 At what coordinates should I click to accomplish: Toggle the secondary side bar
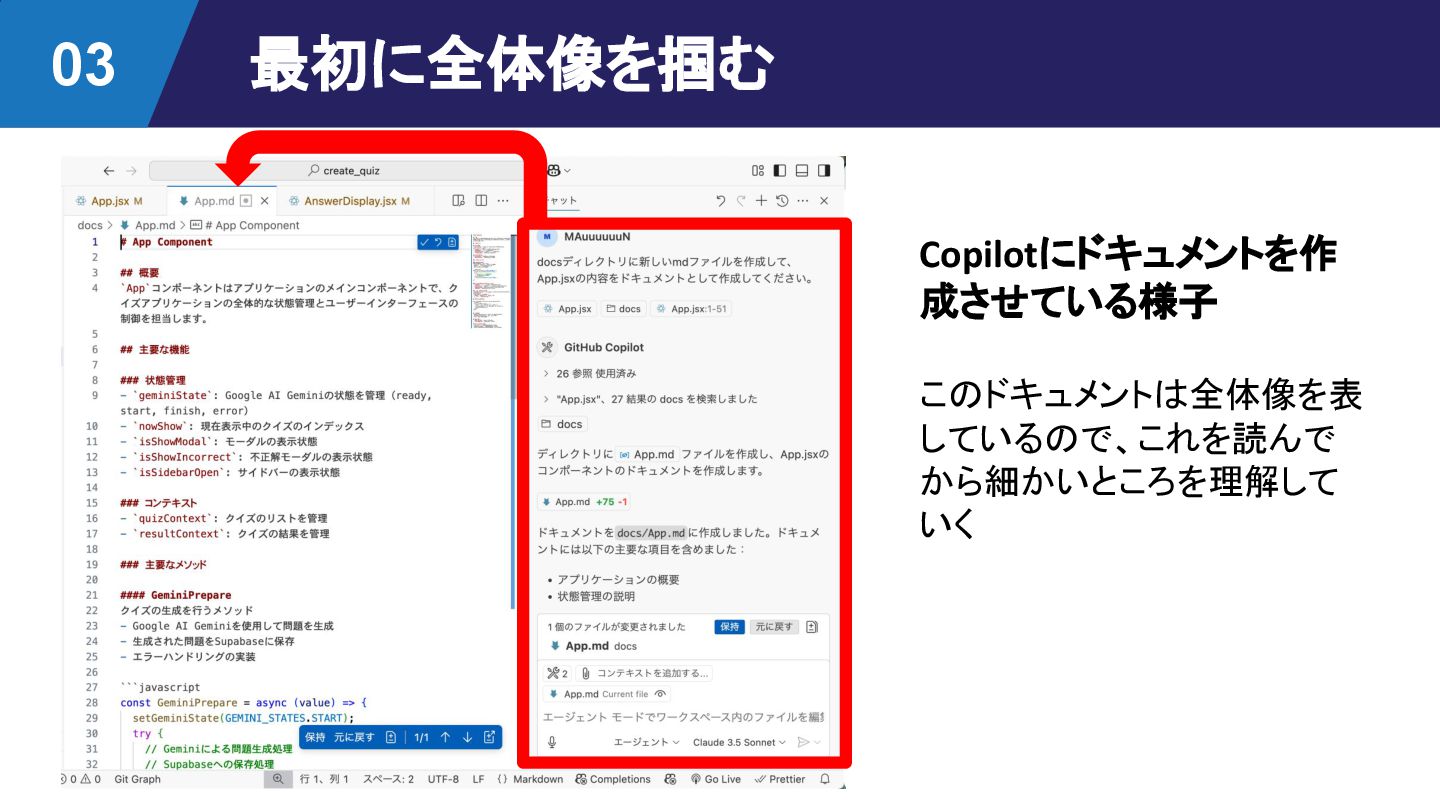824,171
